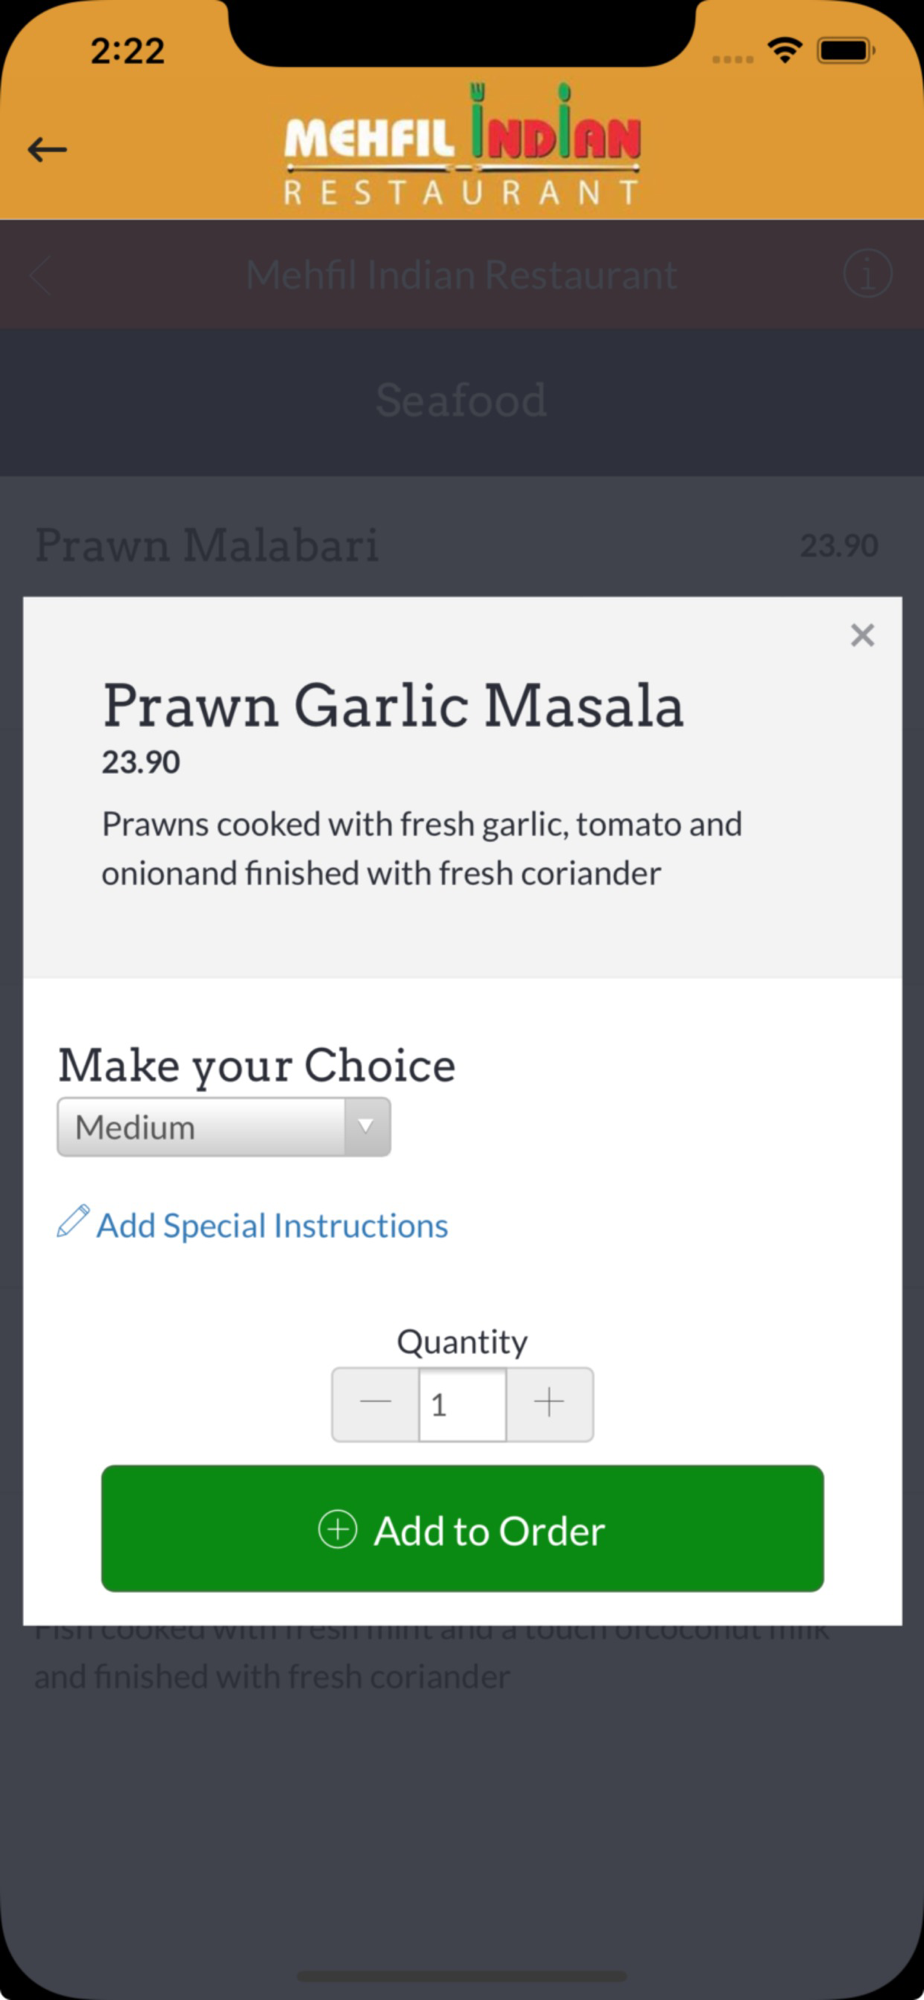Click the quantity input field showing 1

tap(462, 1404)
